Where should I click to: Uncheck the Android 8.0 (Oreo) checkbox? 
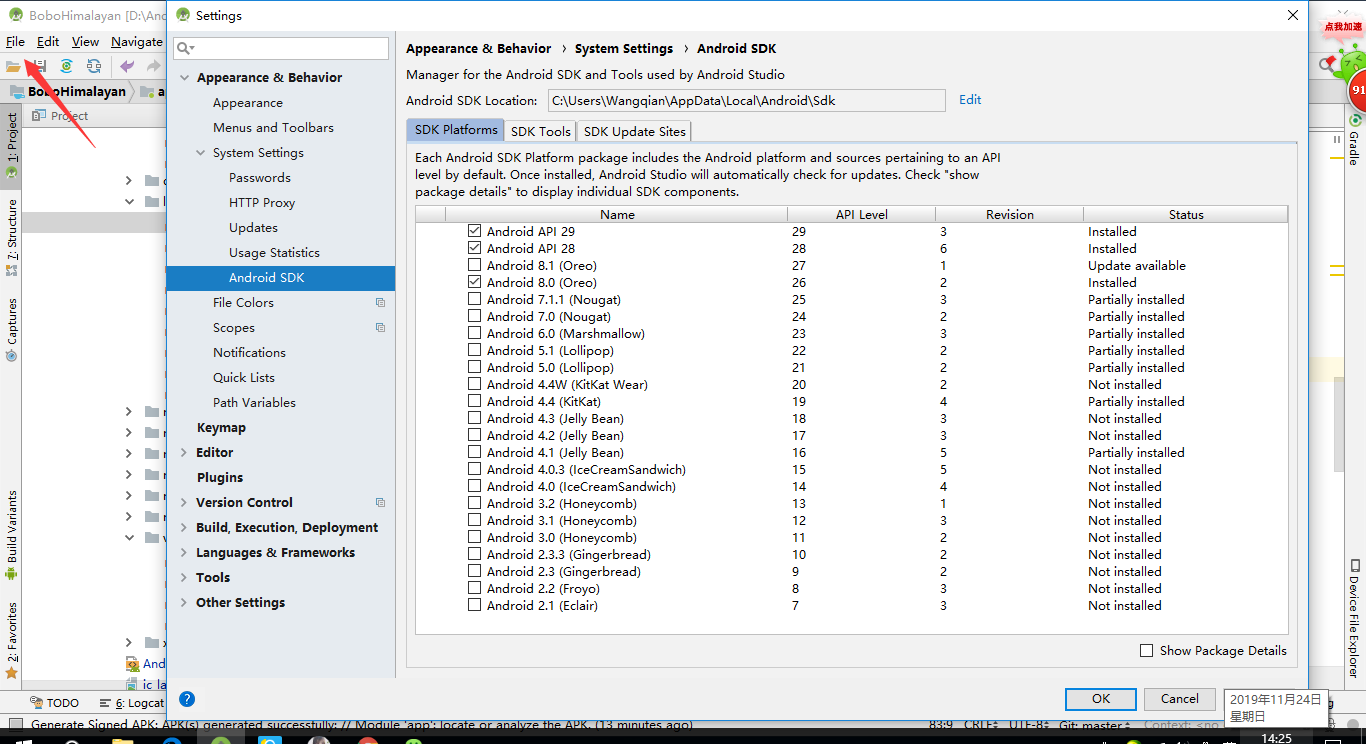tap(474, 282)
